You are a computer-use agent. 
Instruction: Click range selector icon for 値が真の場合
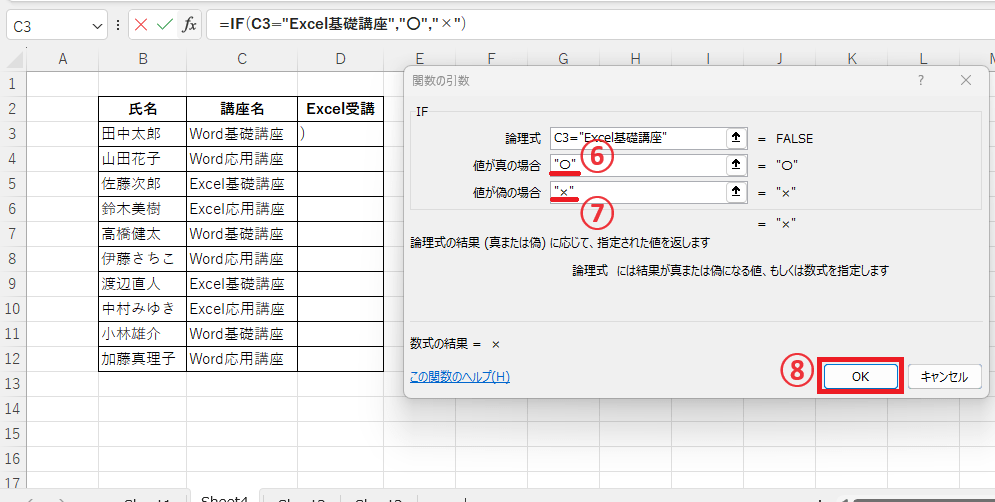[736, 165]
